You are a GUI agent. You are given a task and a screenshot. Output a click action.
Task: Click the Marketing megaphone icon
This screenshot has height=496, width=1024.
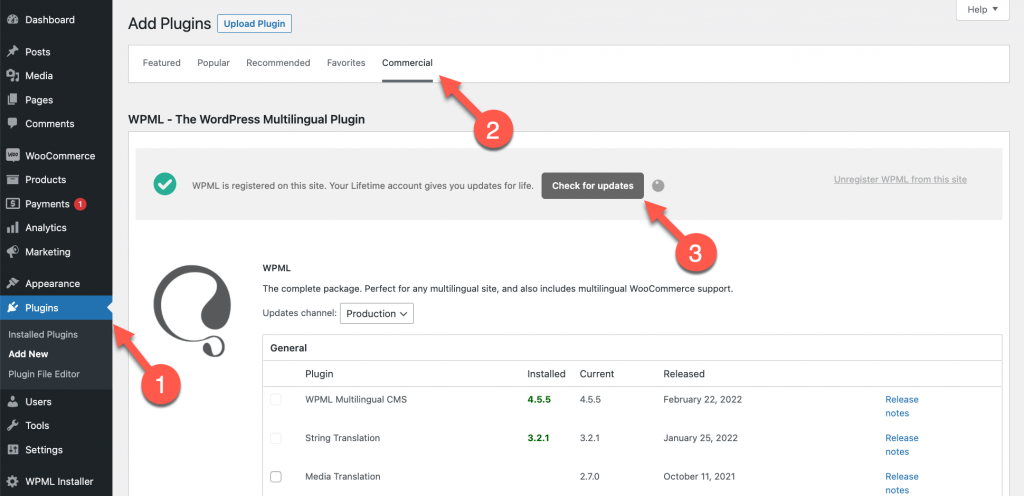[12, 251]
